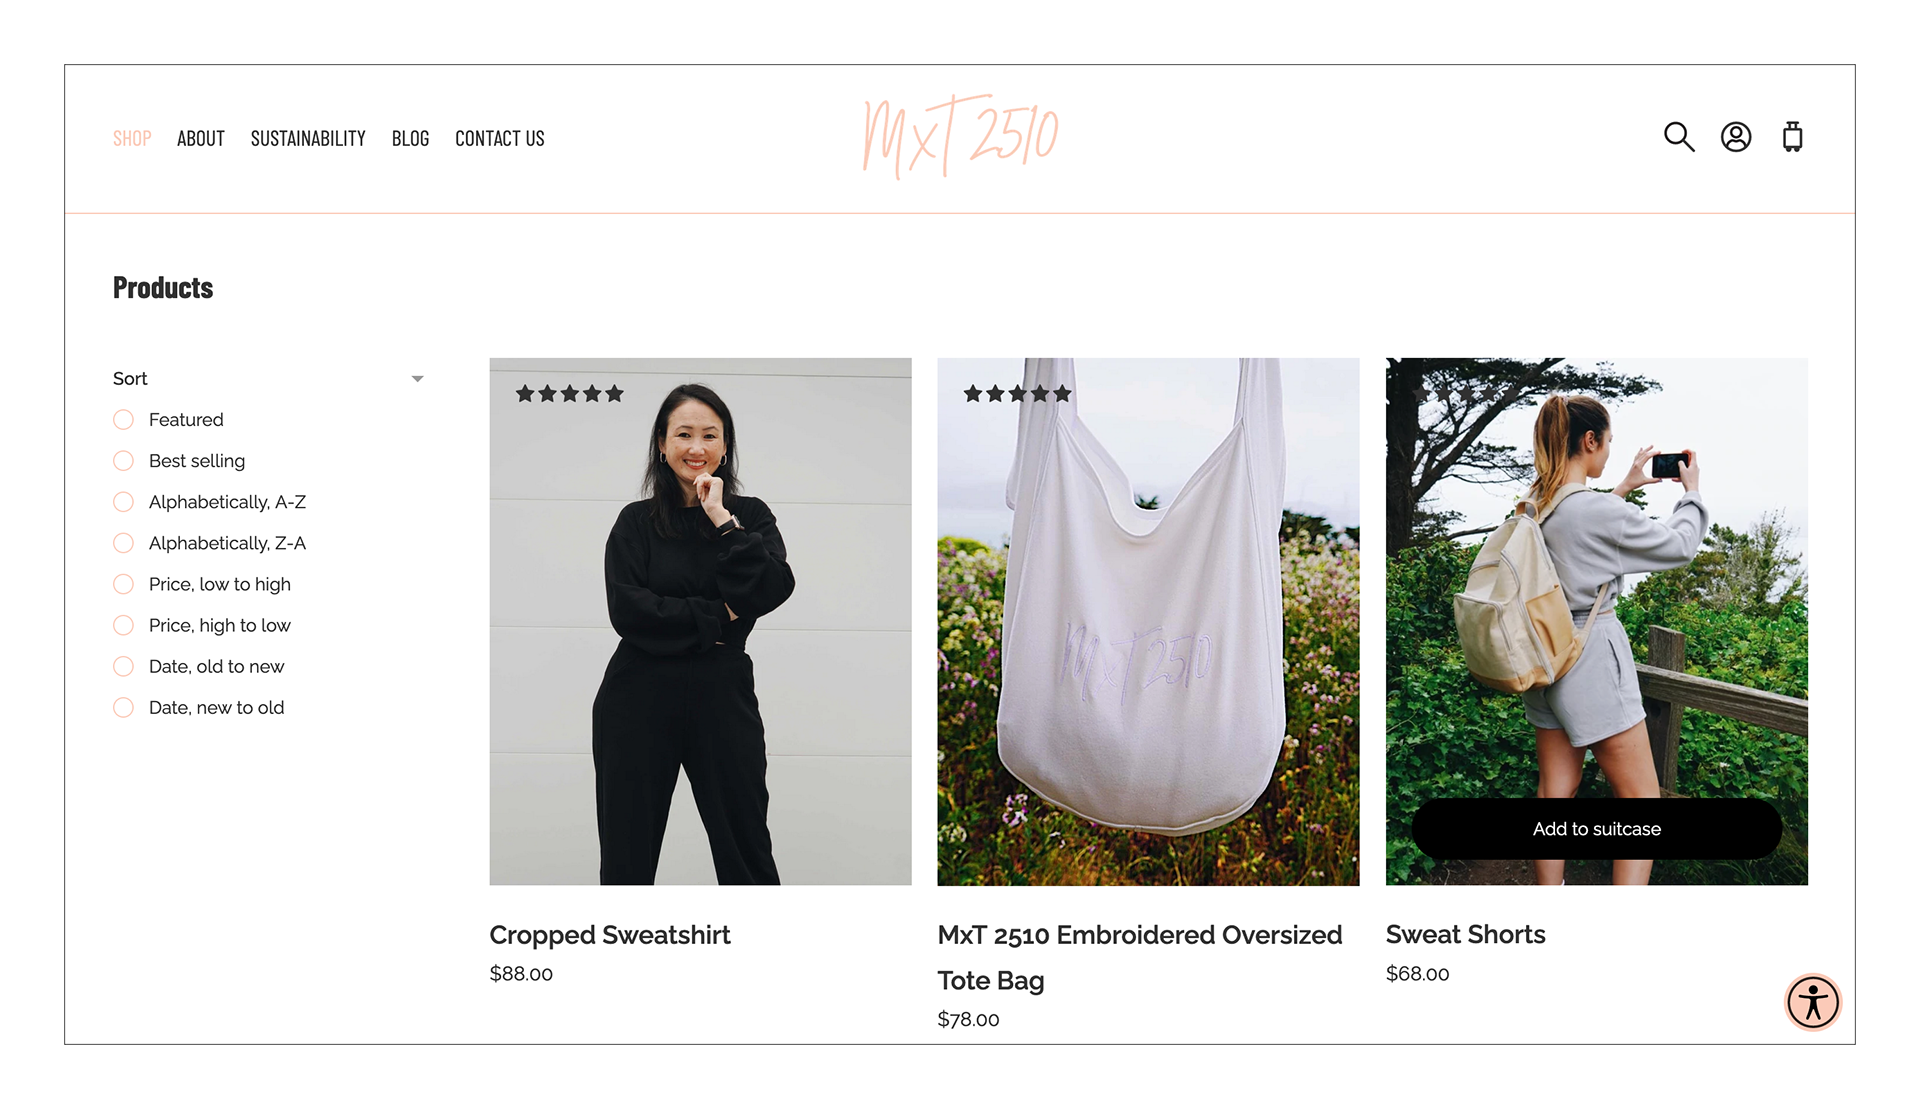Open the Embroidered Tote Bag title link
Viewport: 1920px width, 1109px height.
[1140, 958]
